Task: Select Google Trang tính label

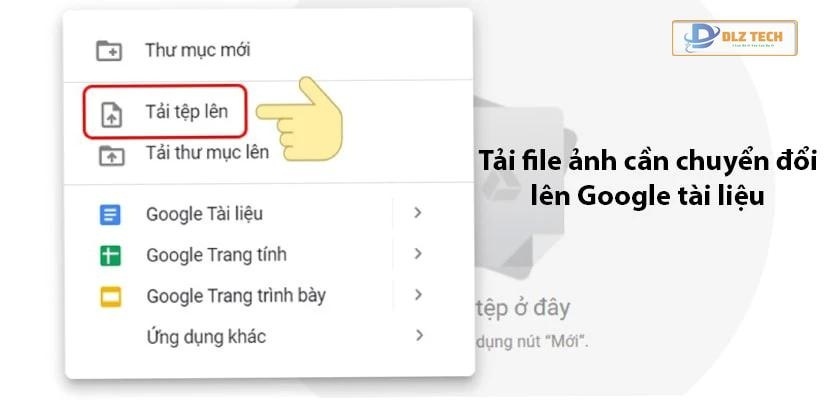Action: click(216, 255)
